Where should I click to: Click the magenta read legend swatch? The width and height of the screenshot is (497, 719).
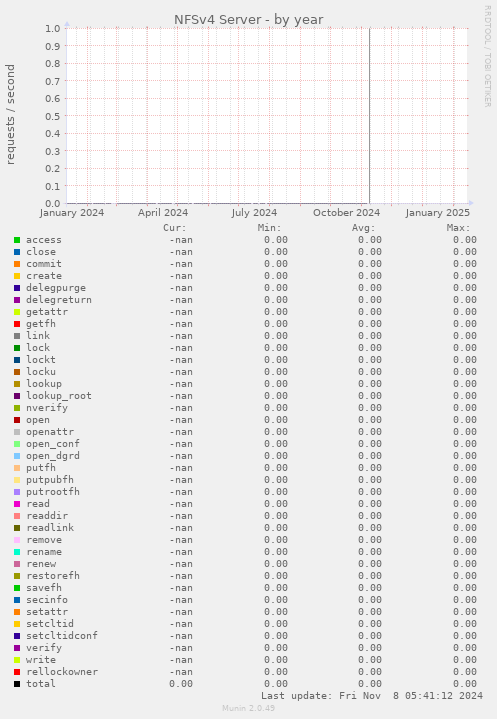(17, 504)
